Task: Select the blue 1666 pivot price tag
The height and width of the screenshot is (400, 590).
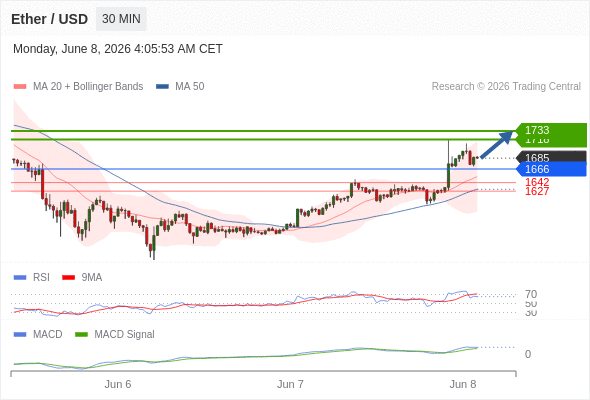Action: point(551,169)
